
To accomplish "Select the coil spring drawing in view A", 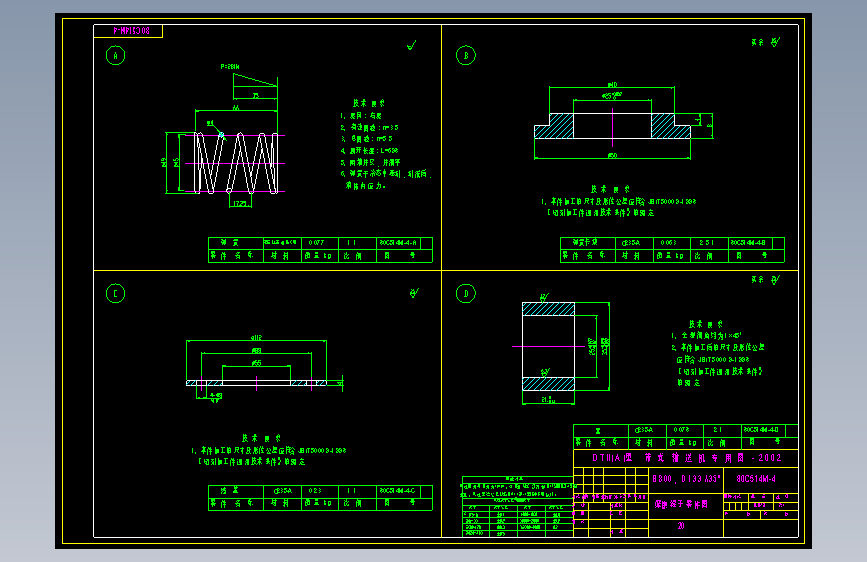I will click(x=236, y=163).
